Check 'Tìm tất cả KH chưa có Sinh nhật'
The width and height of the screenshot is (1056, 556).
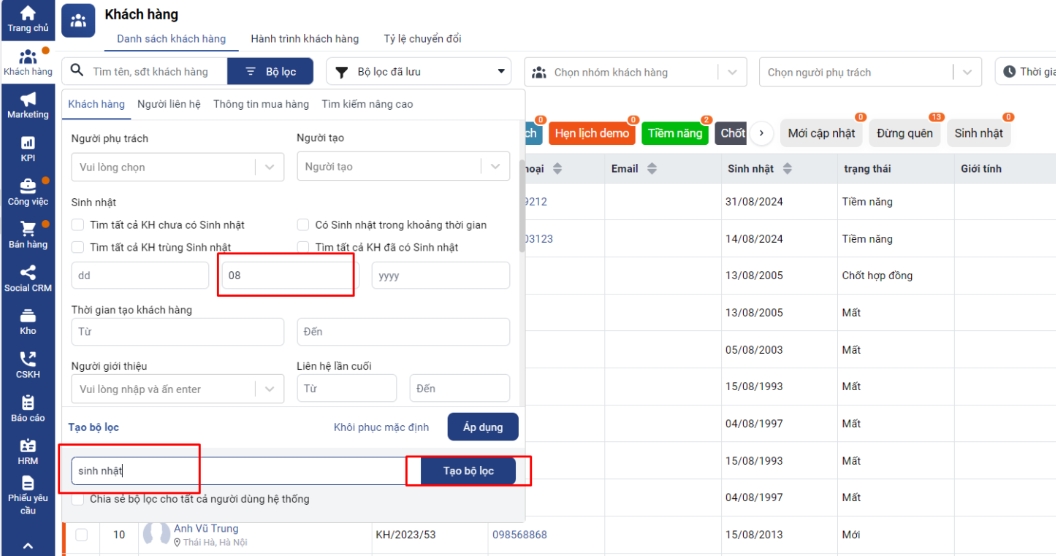click(x=78, y=225)
